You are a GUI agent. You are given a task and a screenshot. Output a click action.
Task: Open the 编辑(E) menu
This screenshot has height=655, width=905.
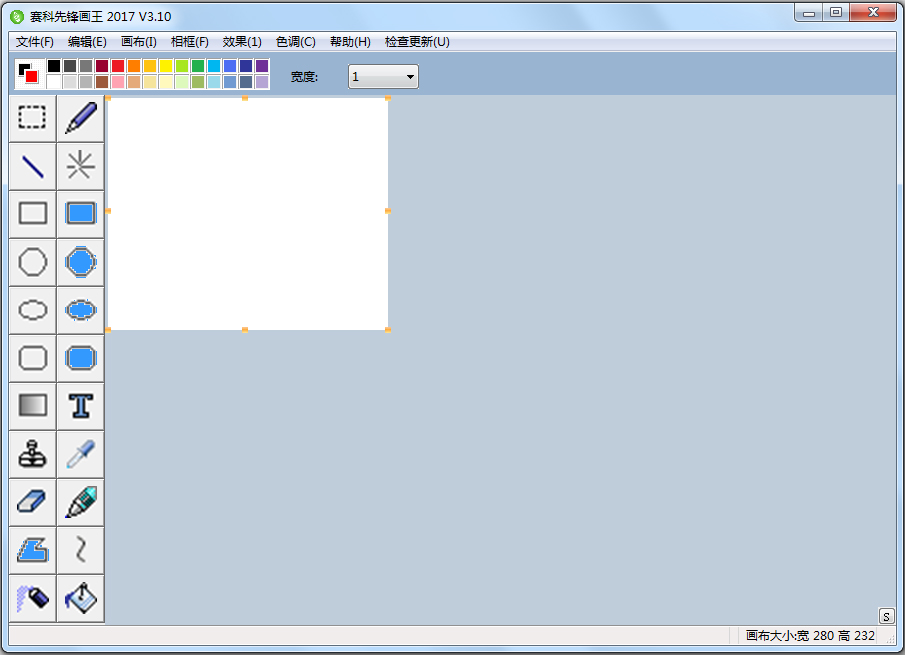click(87, 42)
